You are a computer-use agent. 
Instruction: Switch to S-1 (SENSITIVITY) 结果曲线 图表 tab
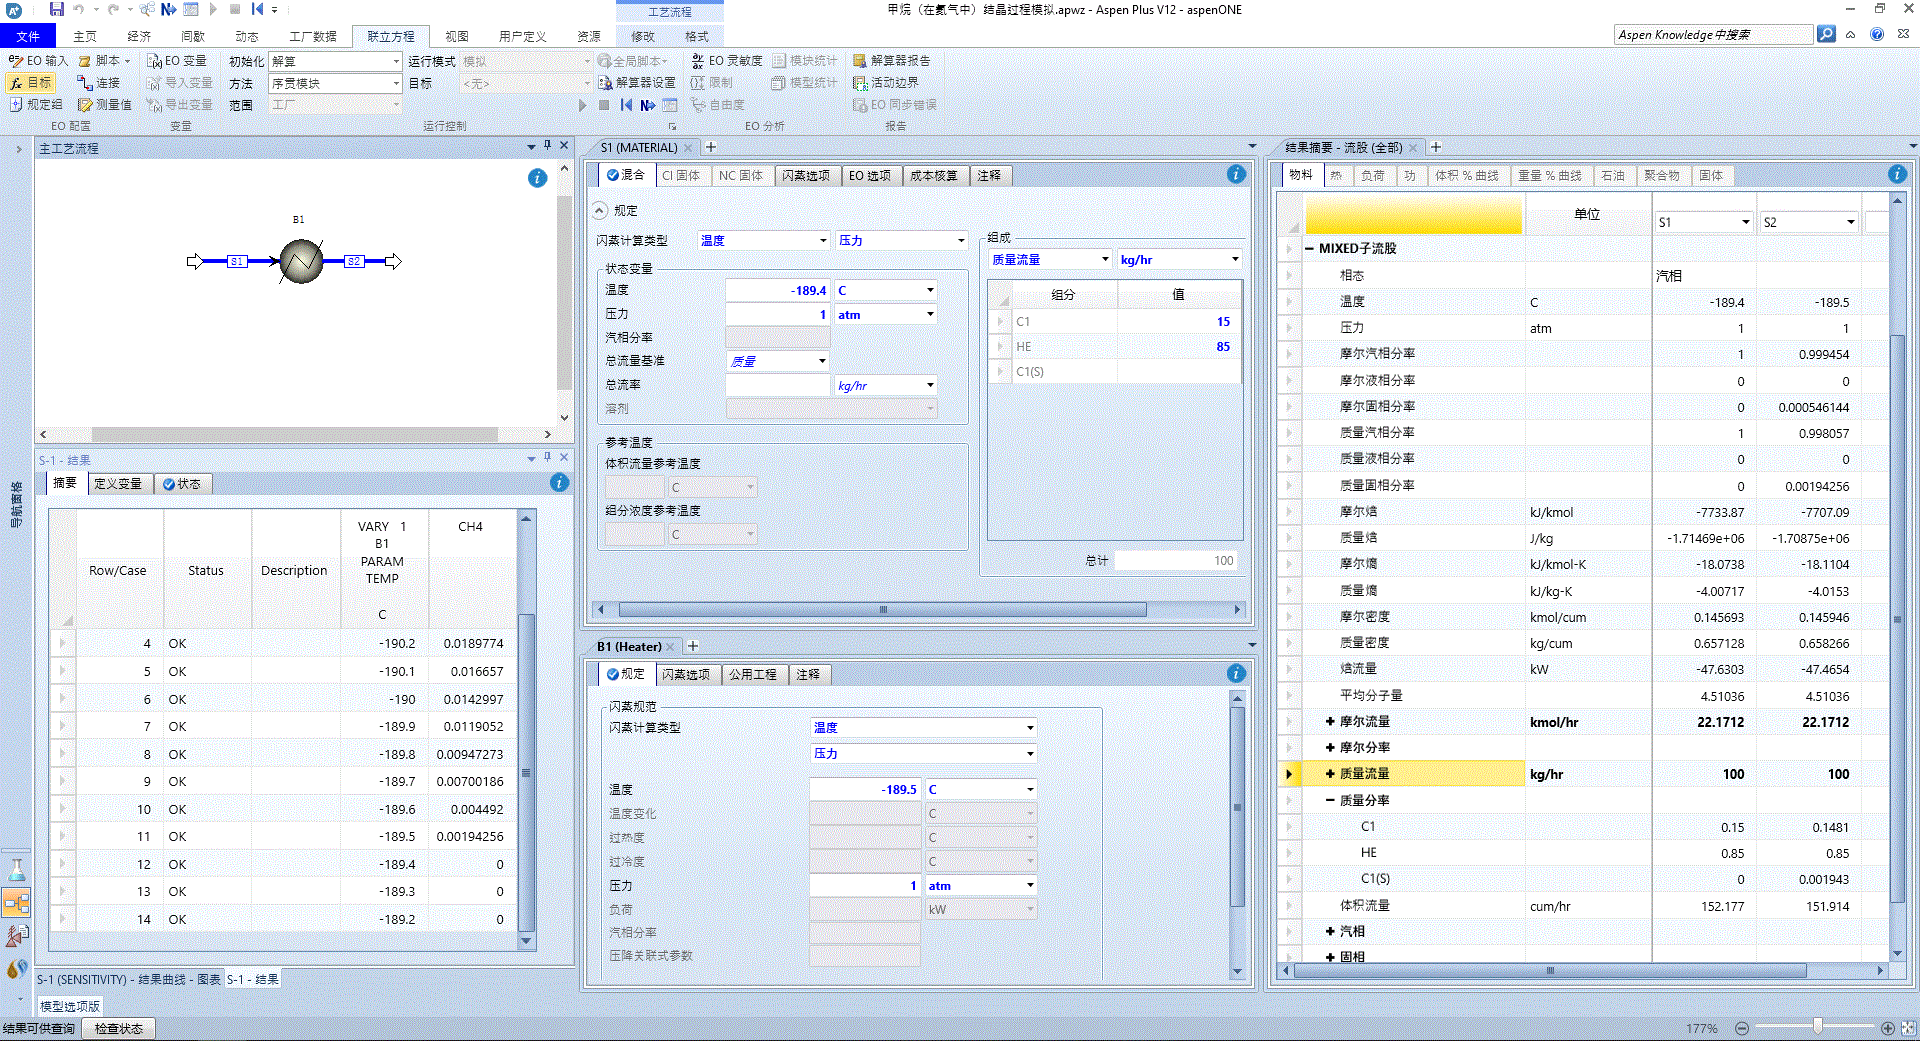pos(129,979)
